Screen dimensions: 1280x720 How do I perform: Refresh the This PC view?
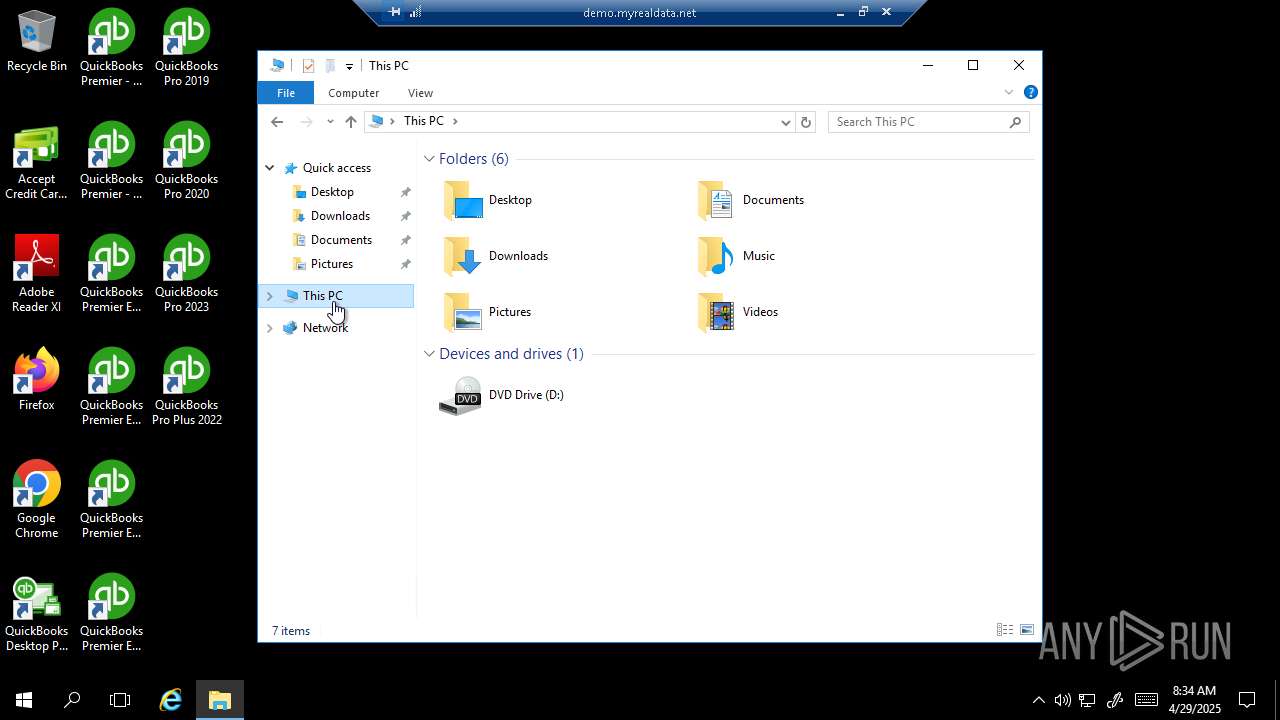pos(806,122)
